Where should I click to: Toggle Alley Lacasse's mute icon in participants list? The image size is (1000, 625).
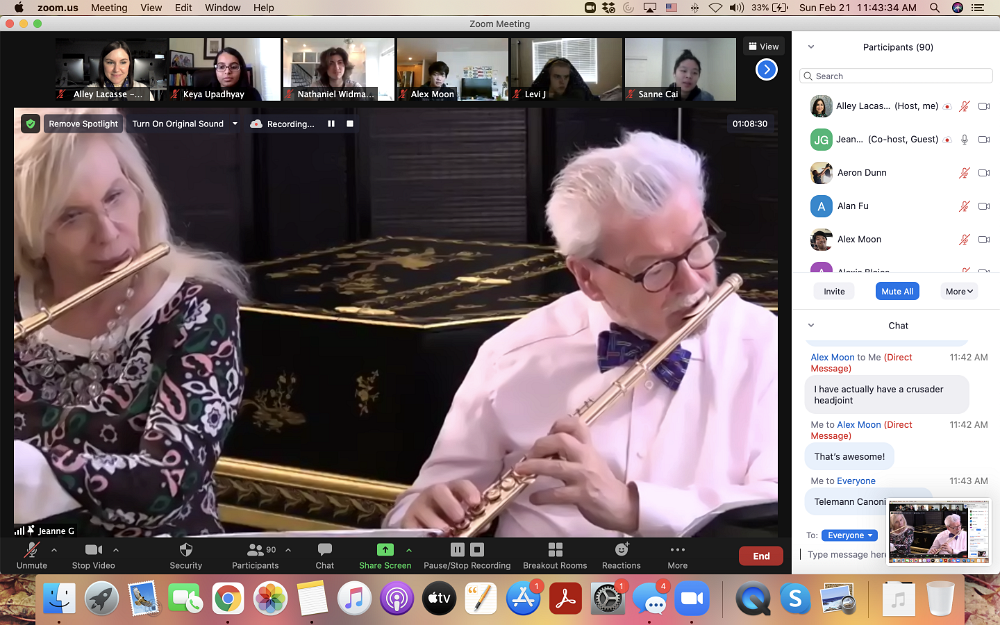coord(964,107)
